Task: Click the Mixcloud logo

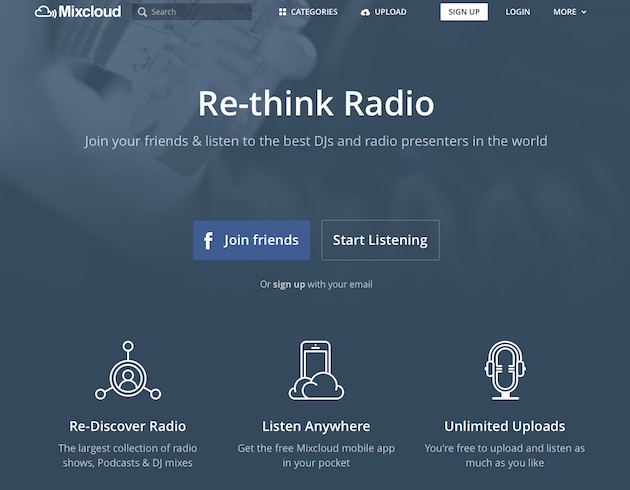Action: coord(78,12)
